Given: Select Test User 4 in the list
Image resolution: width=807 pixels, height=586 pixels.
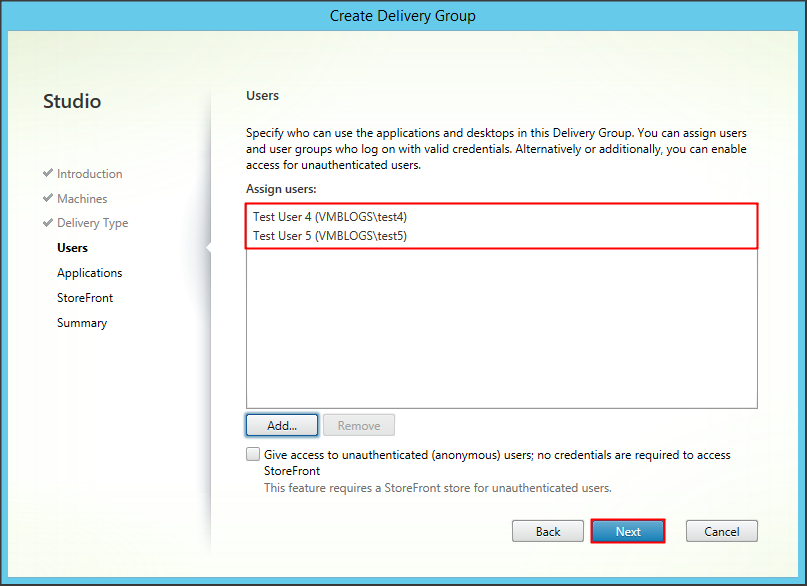Looking at the screenshot, I should 330,217.
